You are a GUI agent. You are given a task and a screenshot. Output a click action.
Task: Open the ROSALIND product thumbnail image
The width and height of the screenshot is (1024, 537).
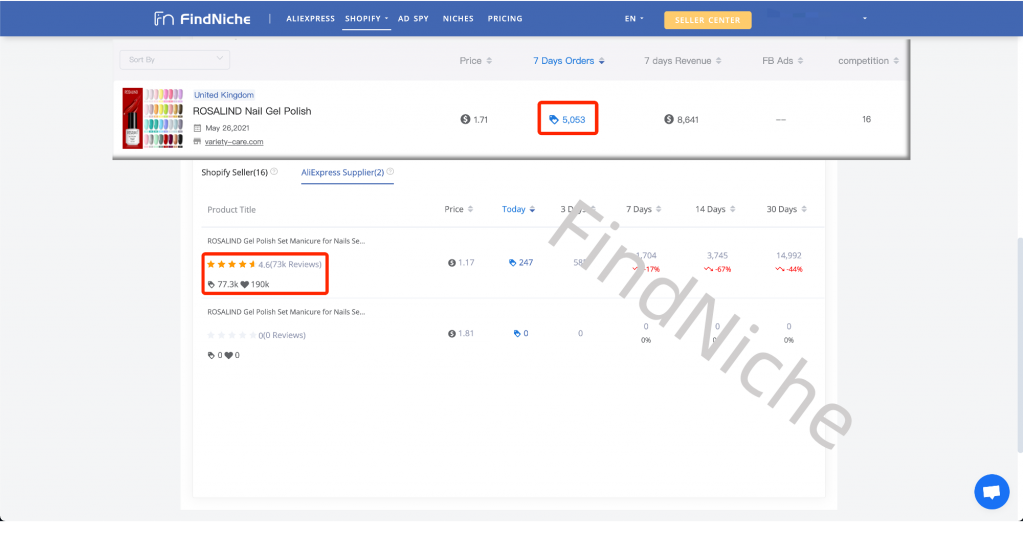click(153, 118)
